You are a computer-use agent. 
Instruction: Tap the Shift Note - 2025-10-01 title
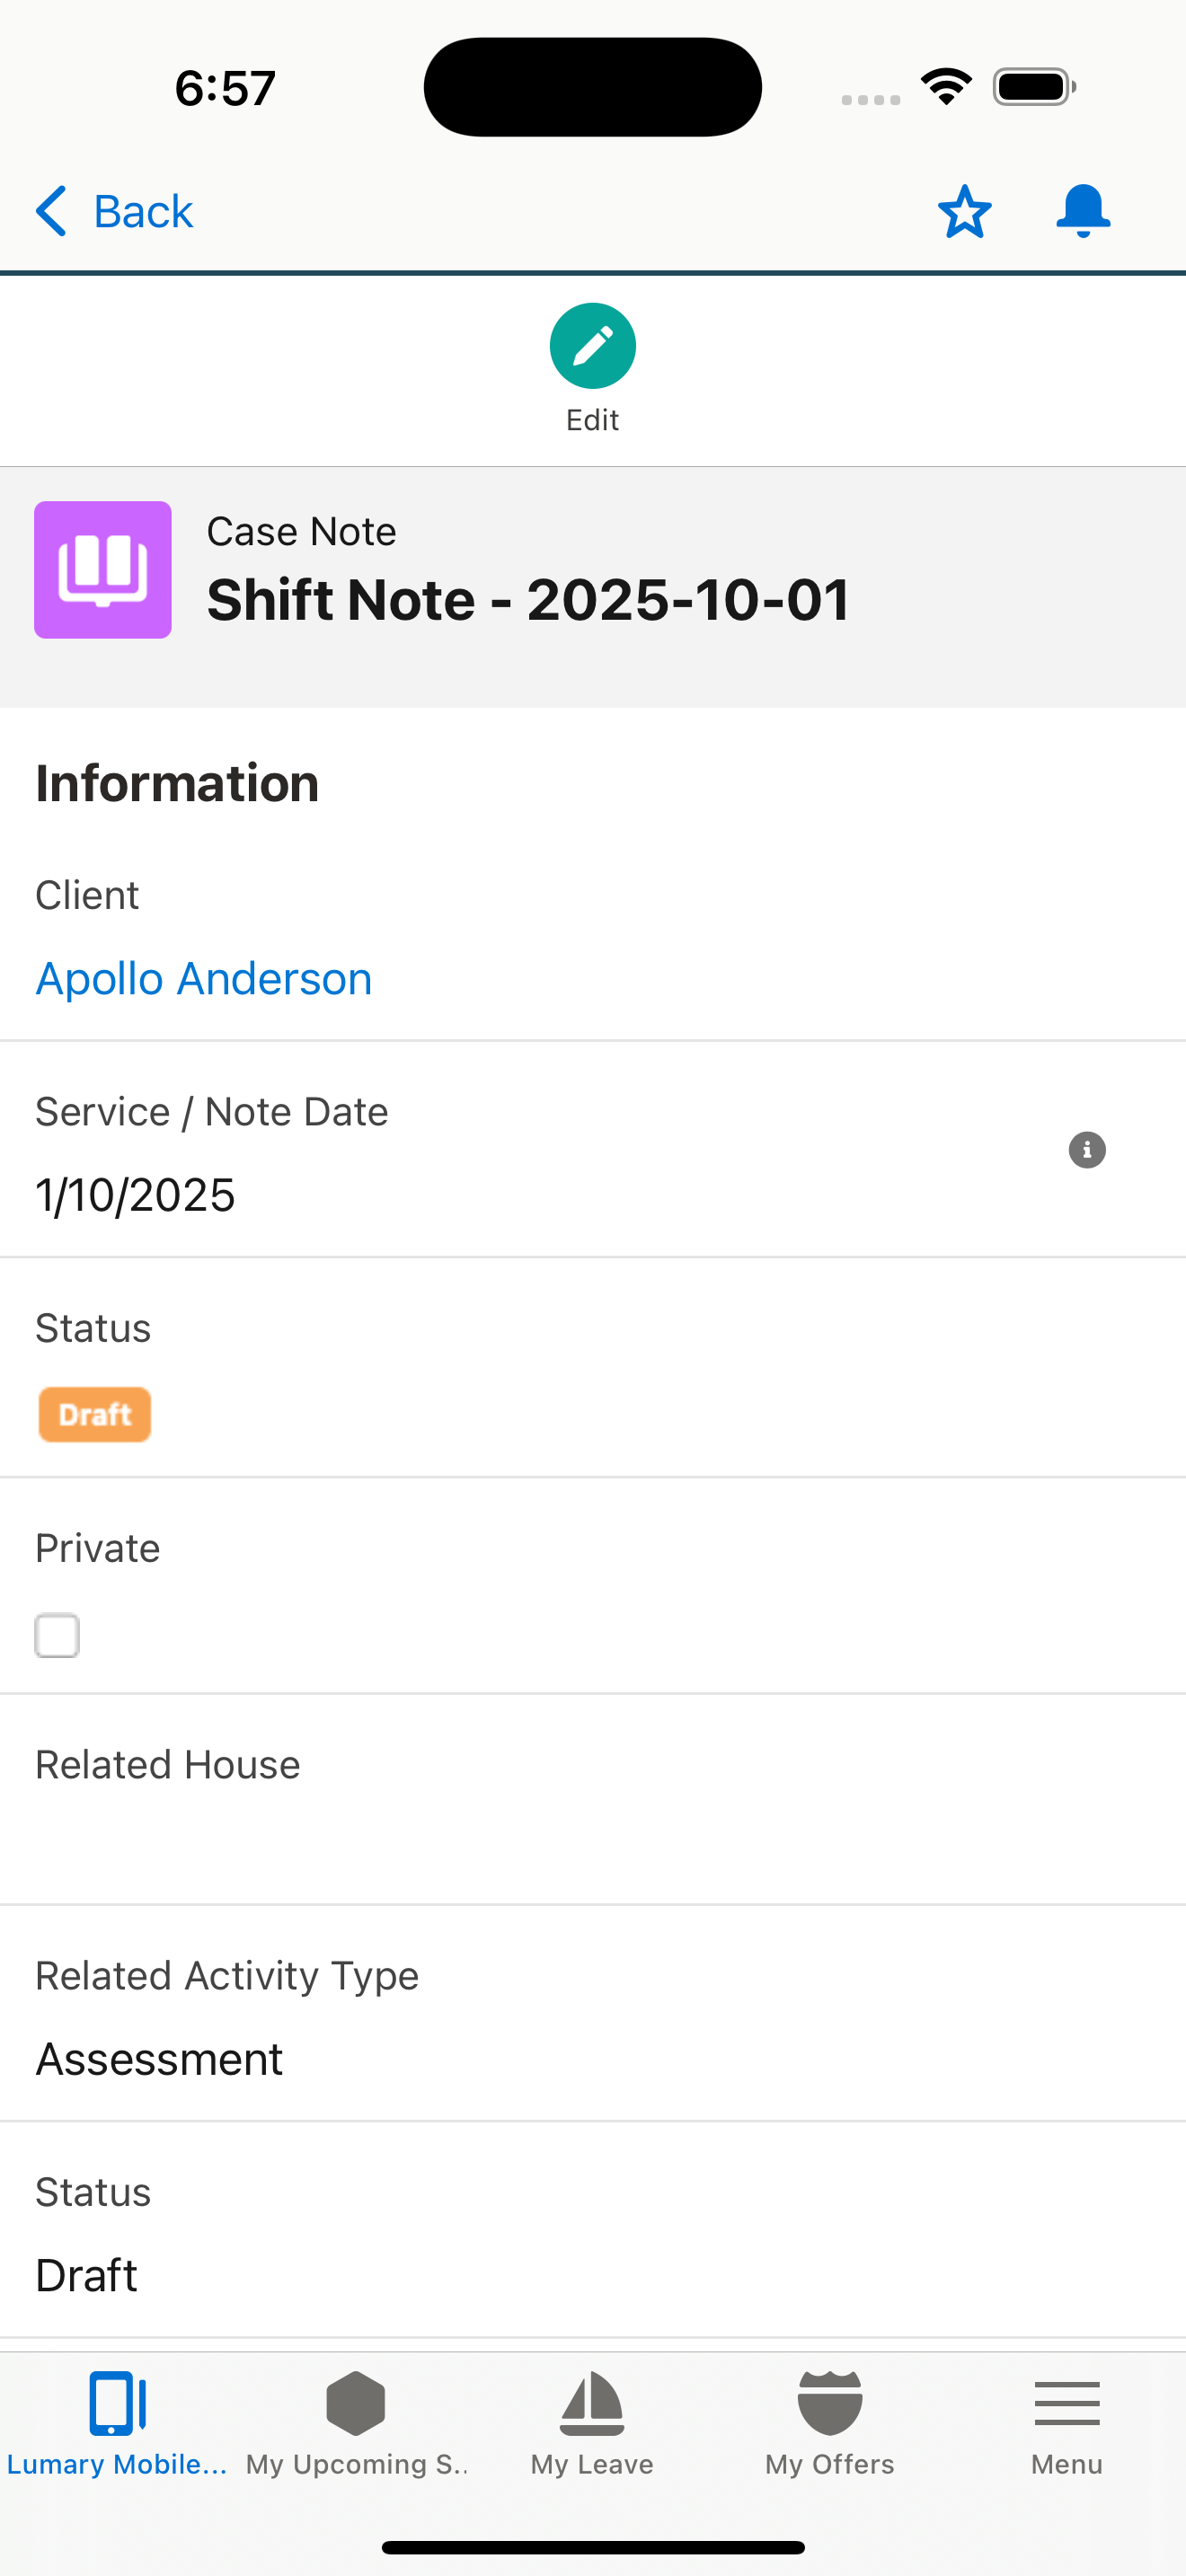point(528,600)
